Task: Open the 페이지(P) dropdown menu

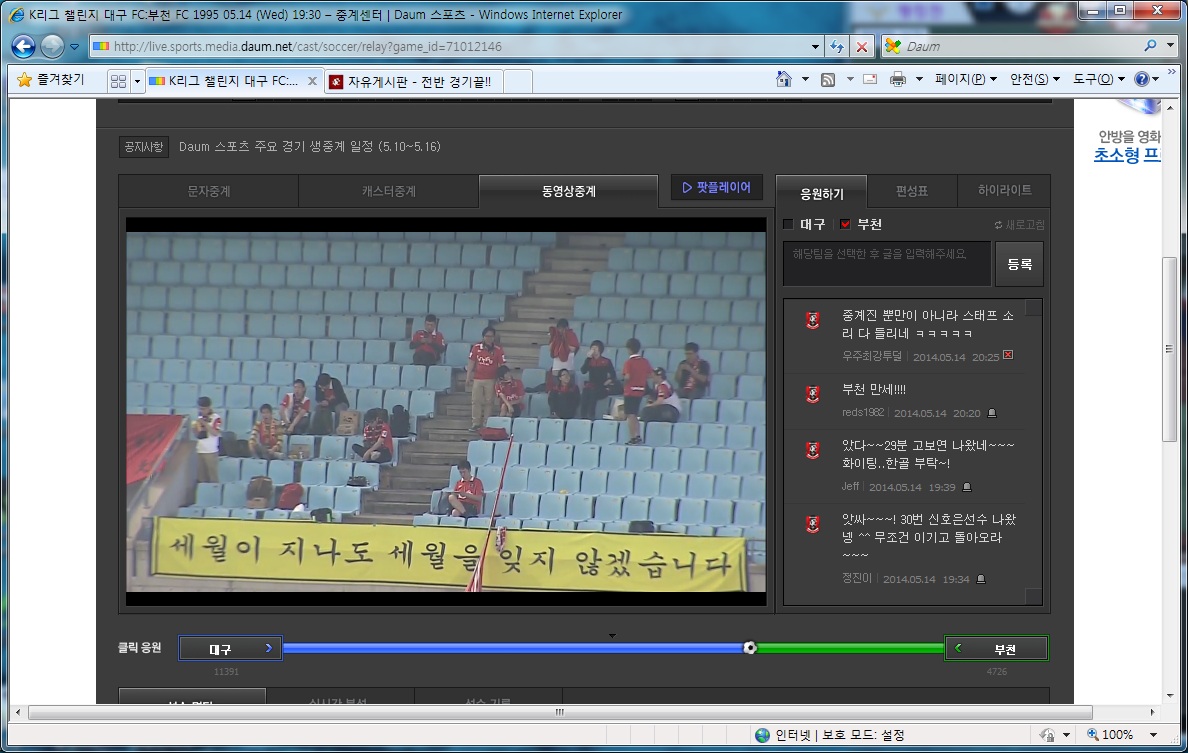Action: [965, 80]
